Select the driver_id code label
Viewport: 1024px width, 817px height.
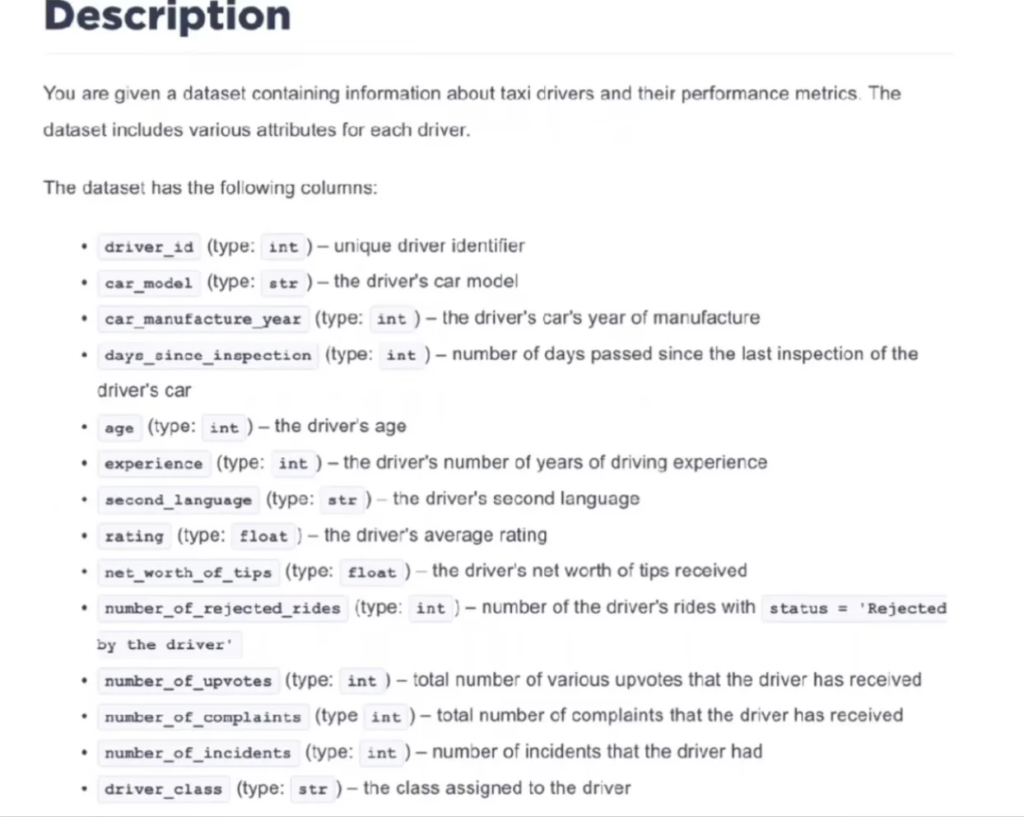149,247
